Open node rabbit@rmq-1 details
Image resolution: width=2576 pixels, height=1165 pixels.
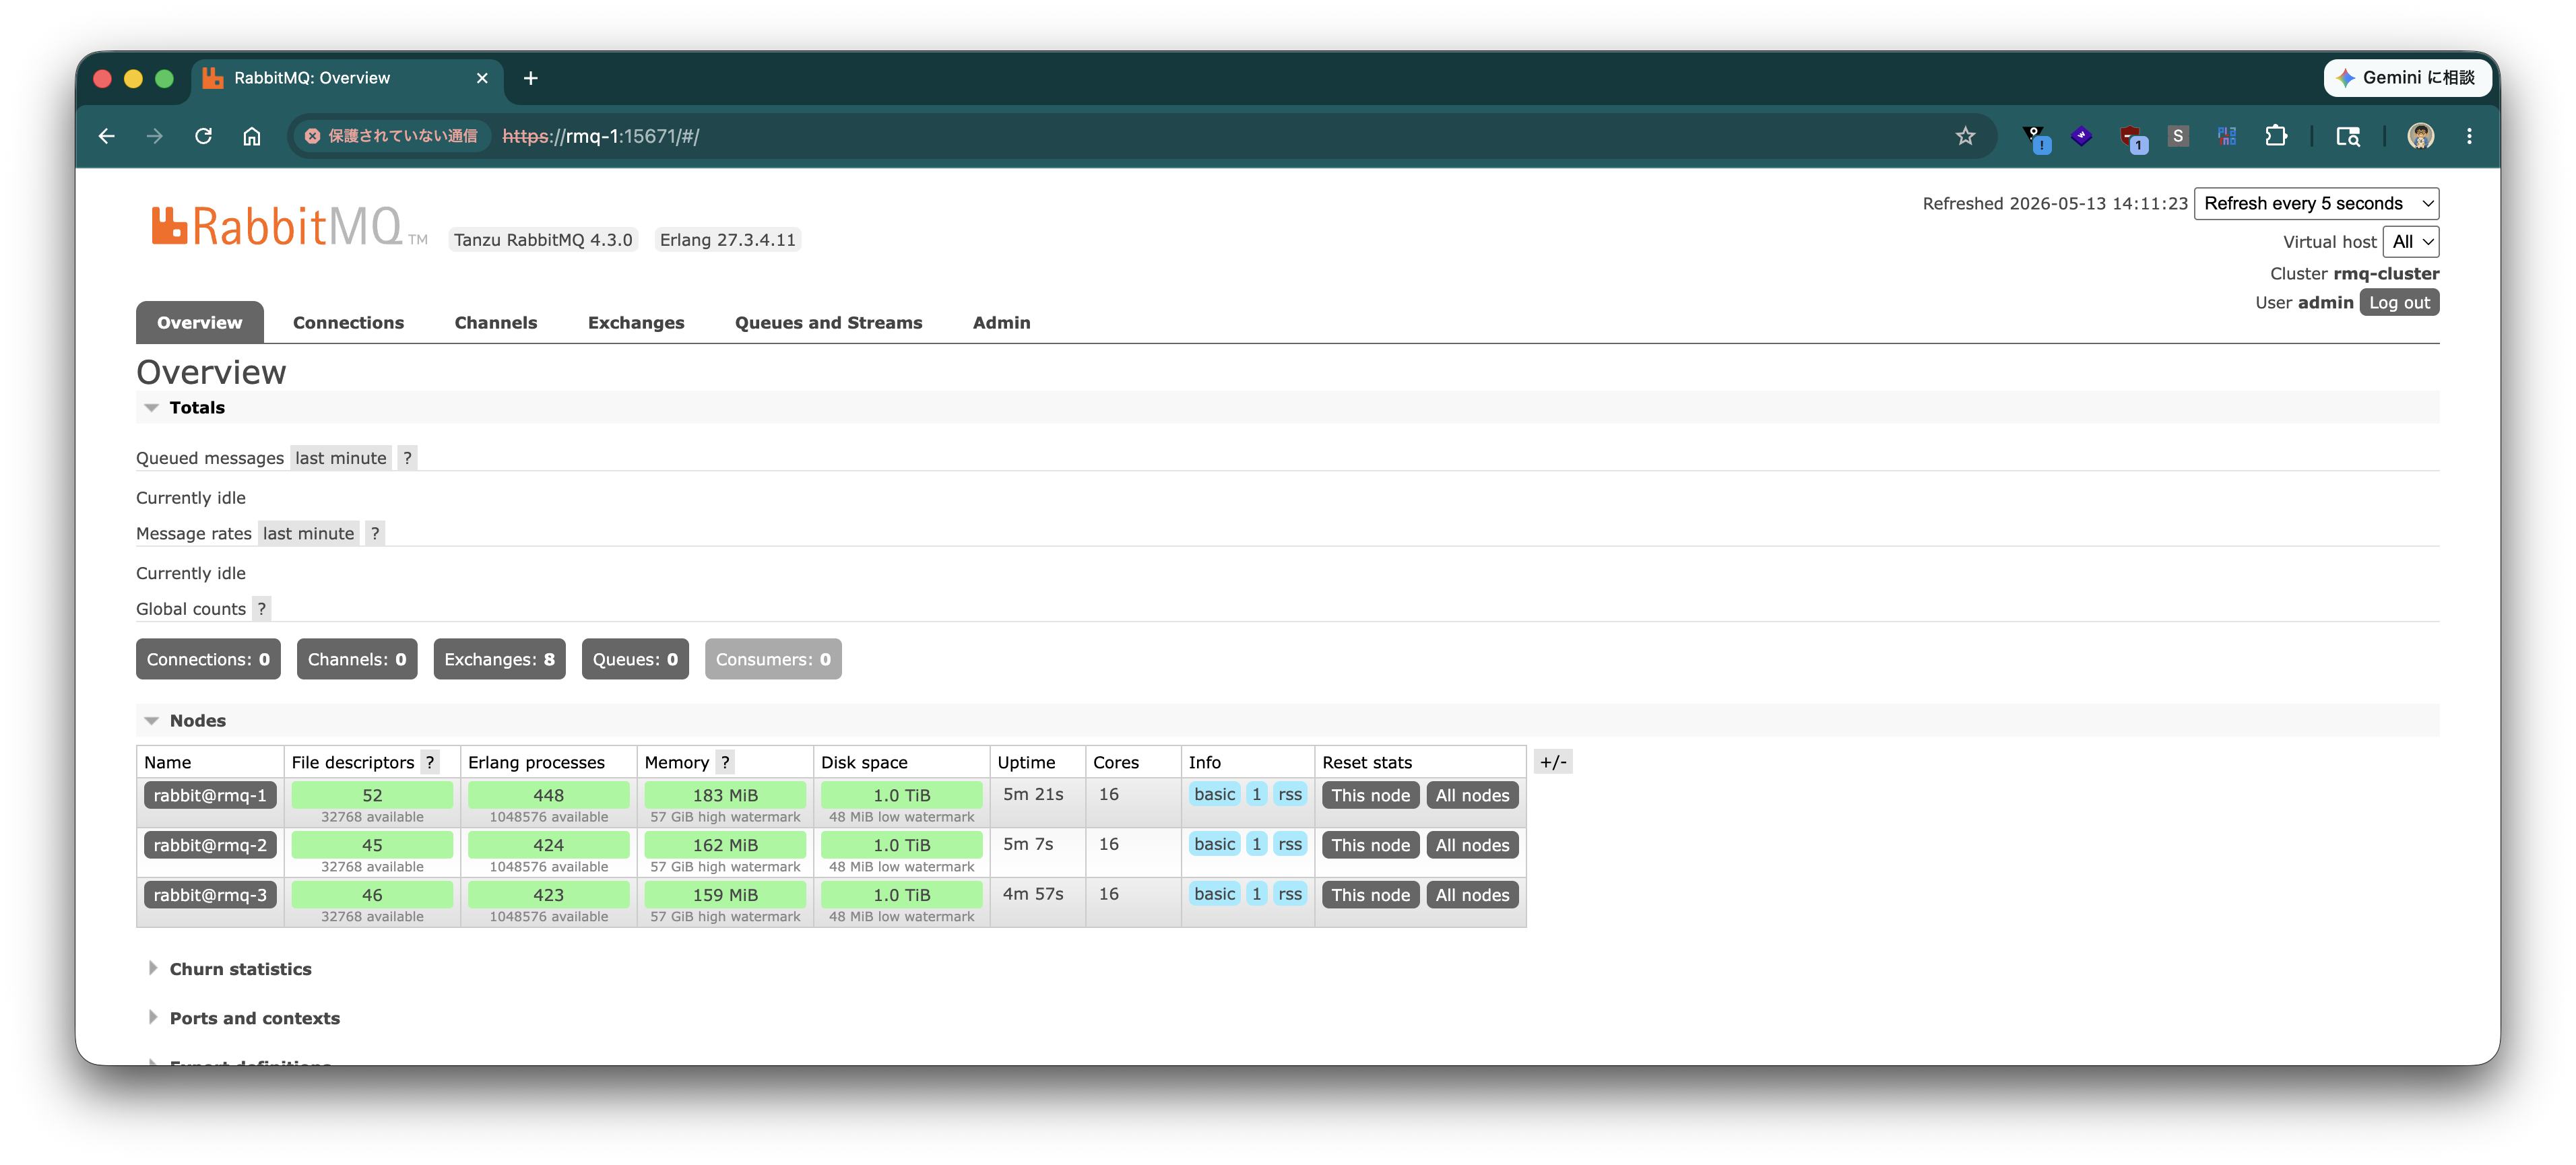pyautogui.click(x=210, y=795)
